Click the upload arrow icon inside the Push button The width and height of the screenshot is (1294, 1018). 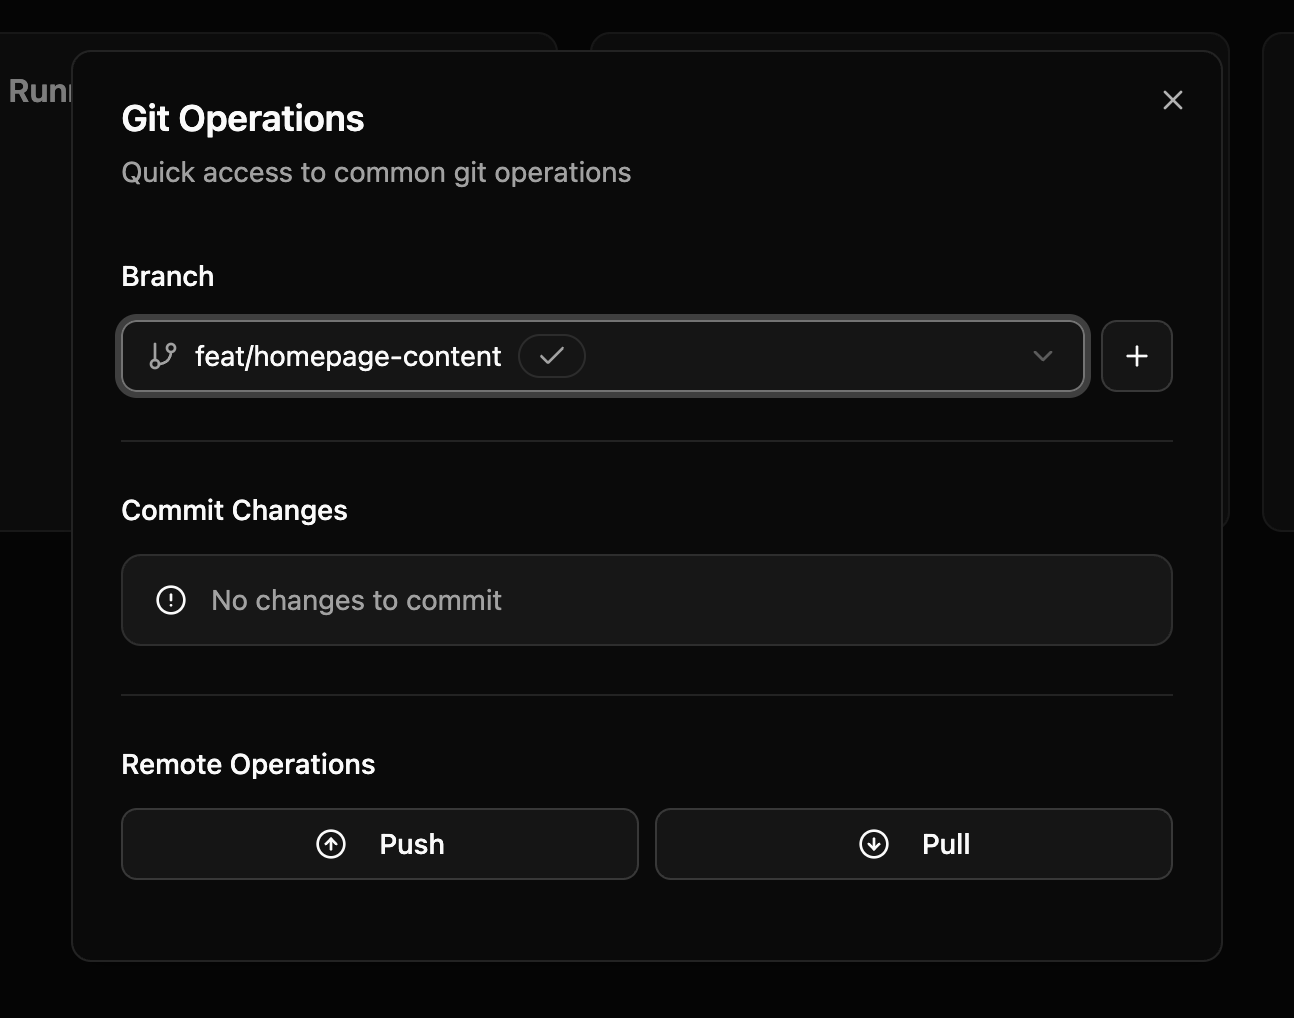[330, 844]
